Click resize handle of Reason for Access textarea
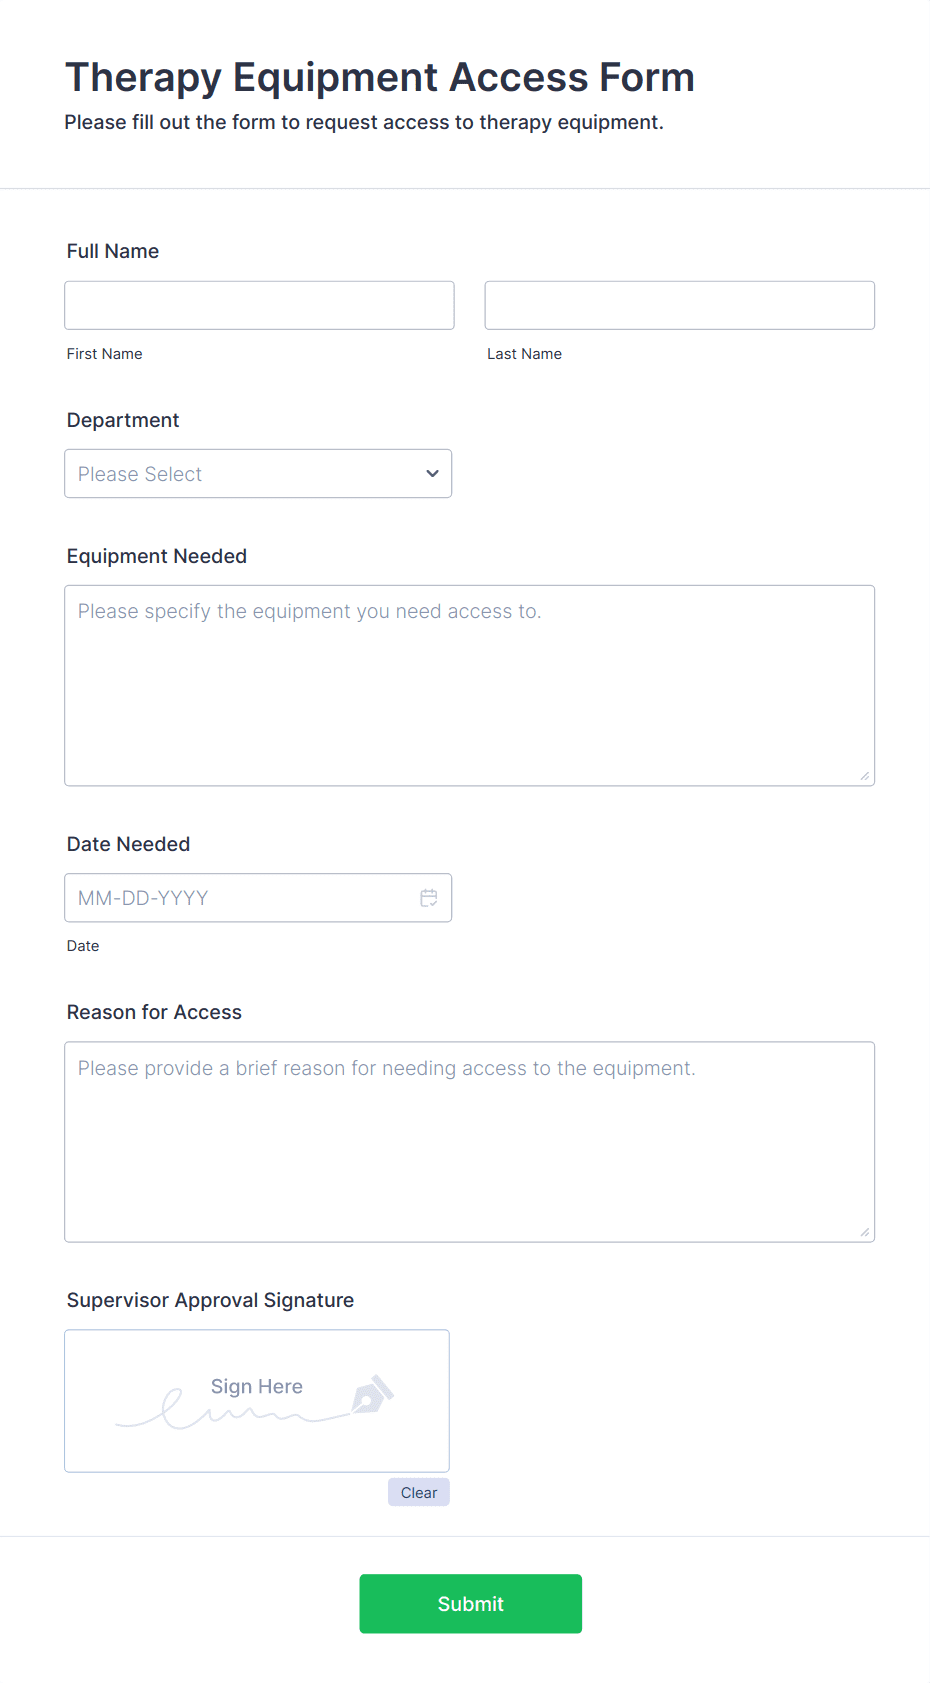The image size is (930, 1683). click(x=864, y=1232)
